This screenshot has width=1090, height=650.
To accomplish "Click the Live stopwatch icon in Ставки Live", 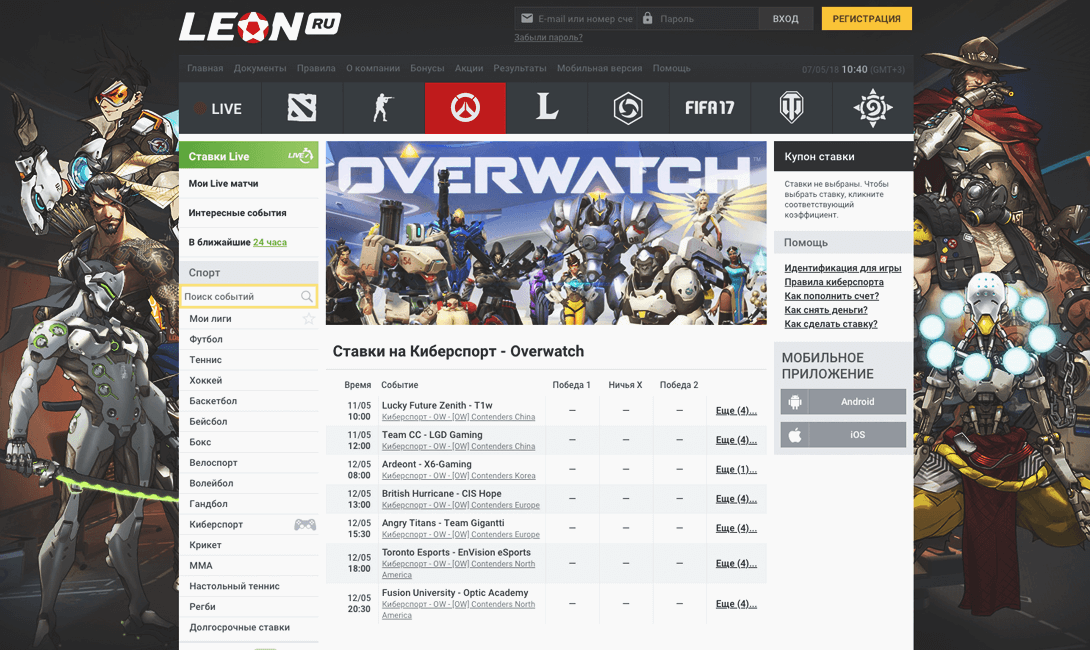I will coord(301,156).
